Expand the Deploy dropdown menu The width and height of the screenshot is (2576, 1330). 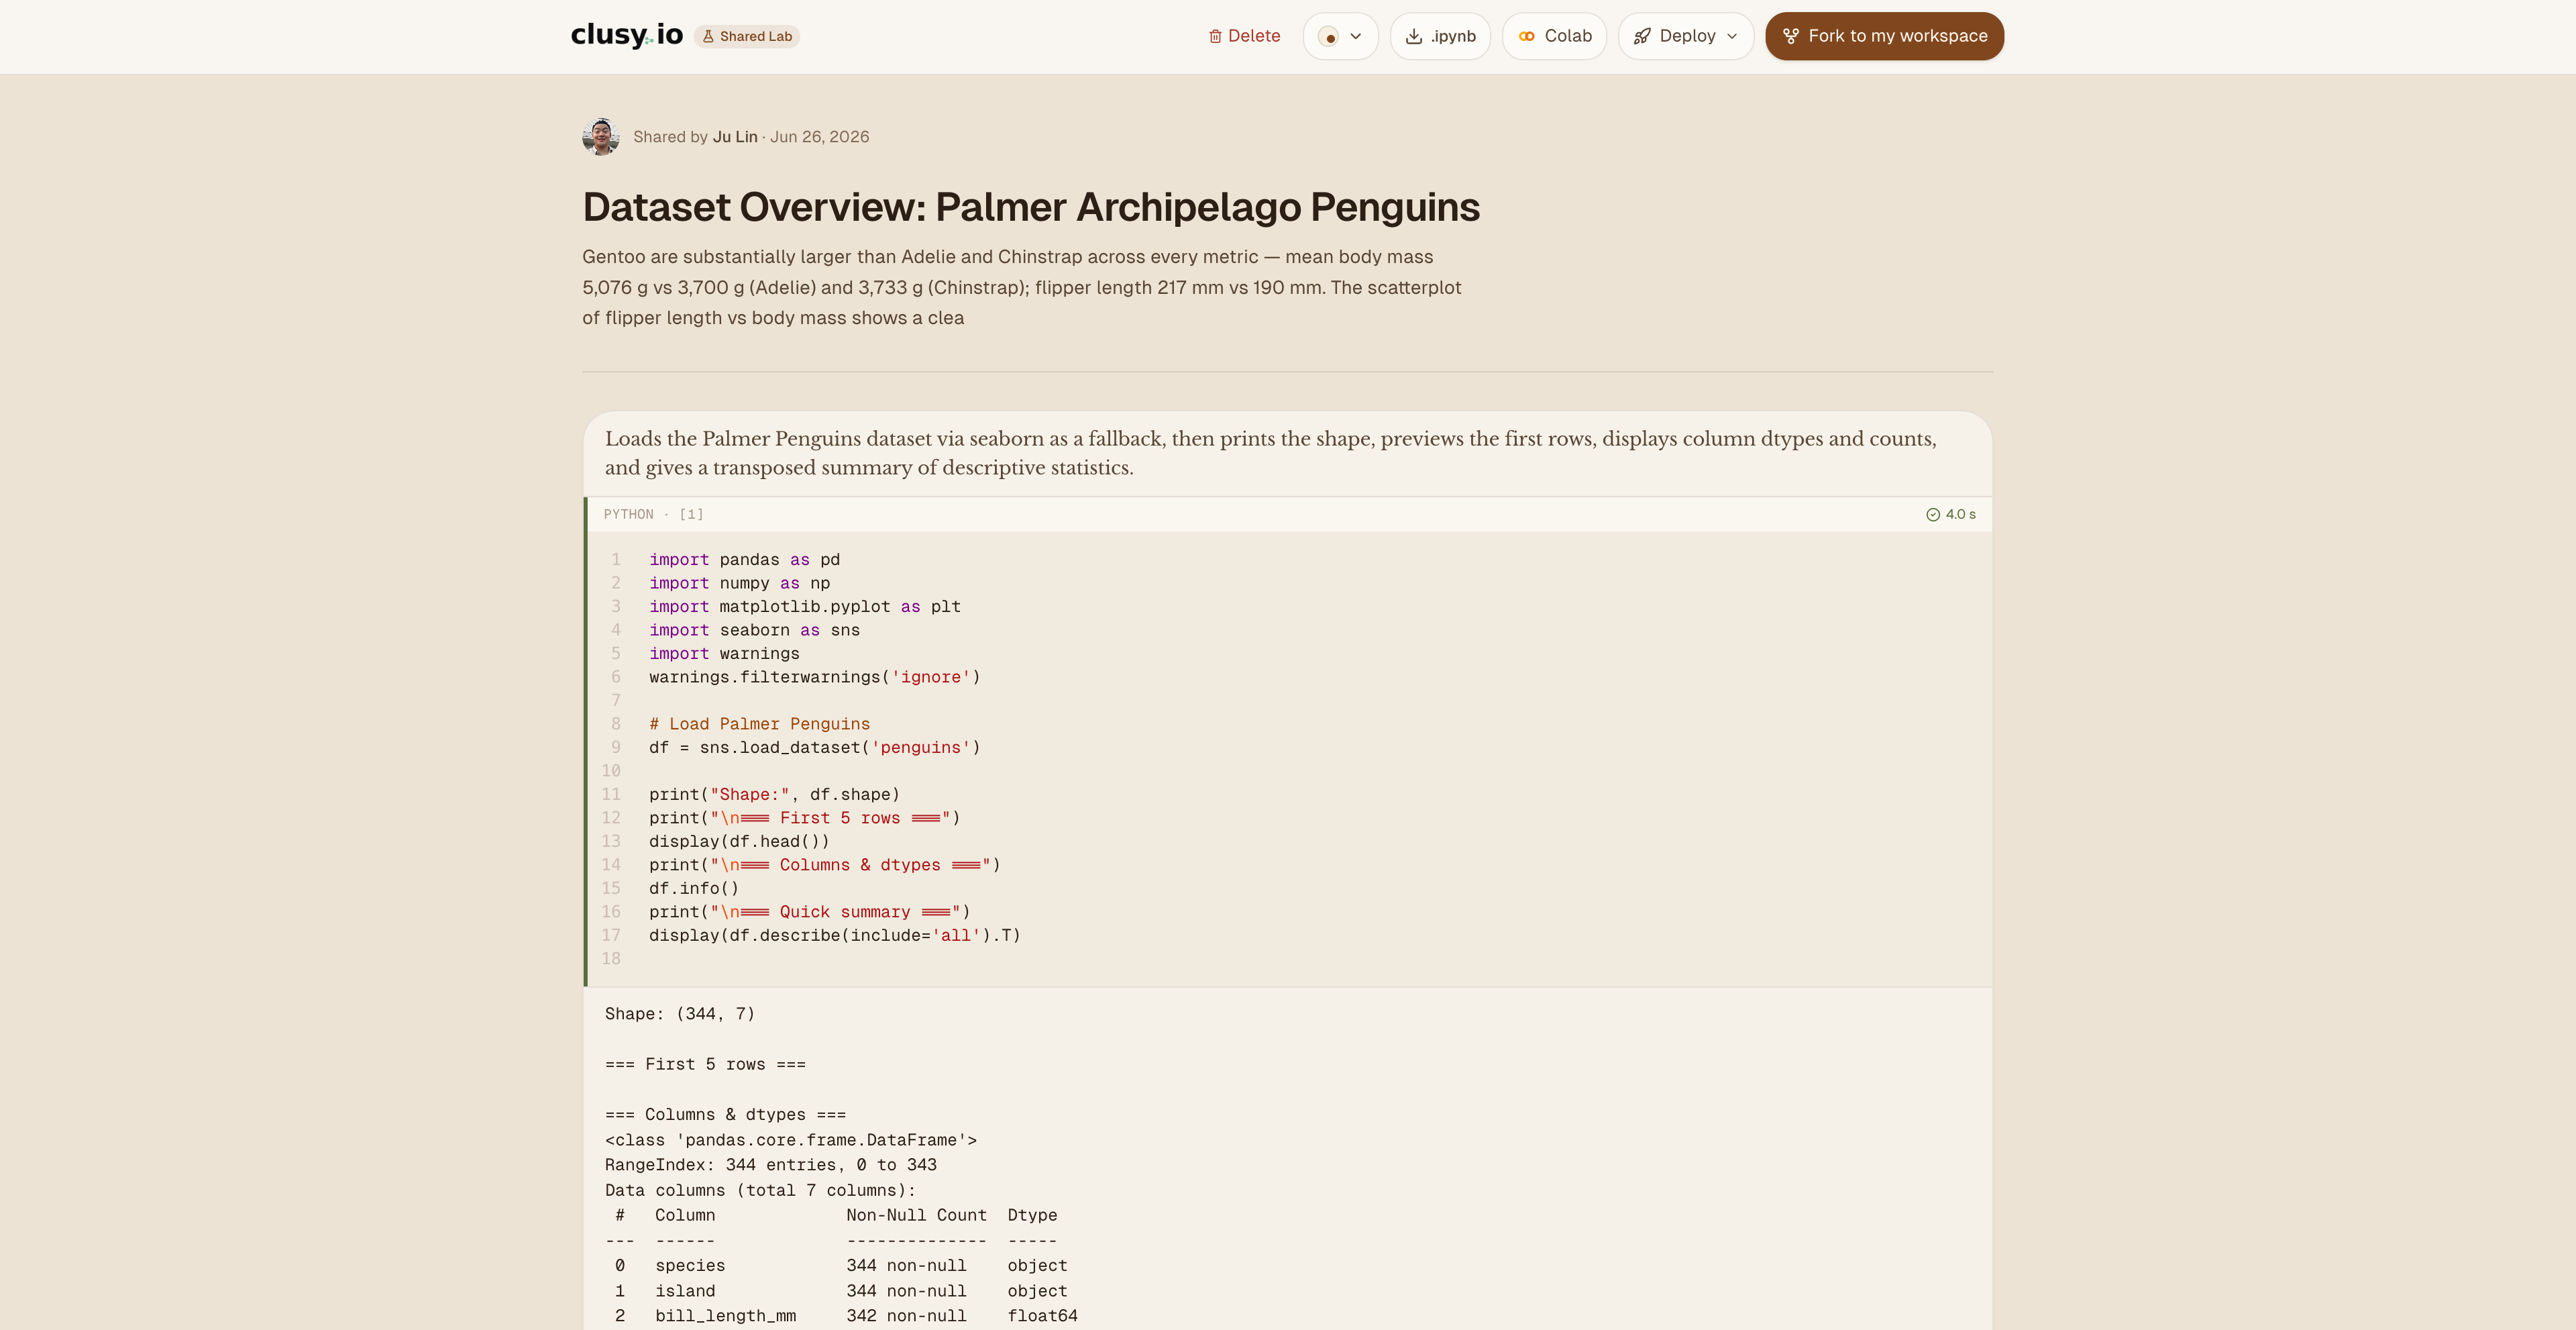click(1686, 36)
